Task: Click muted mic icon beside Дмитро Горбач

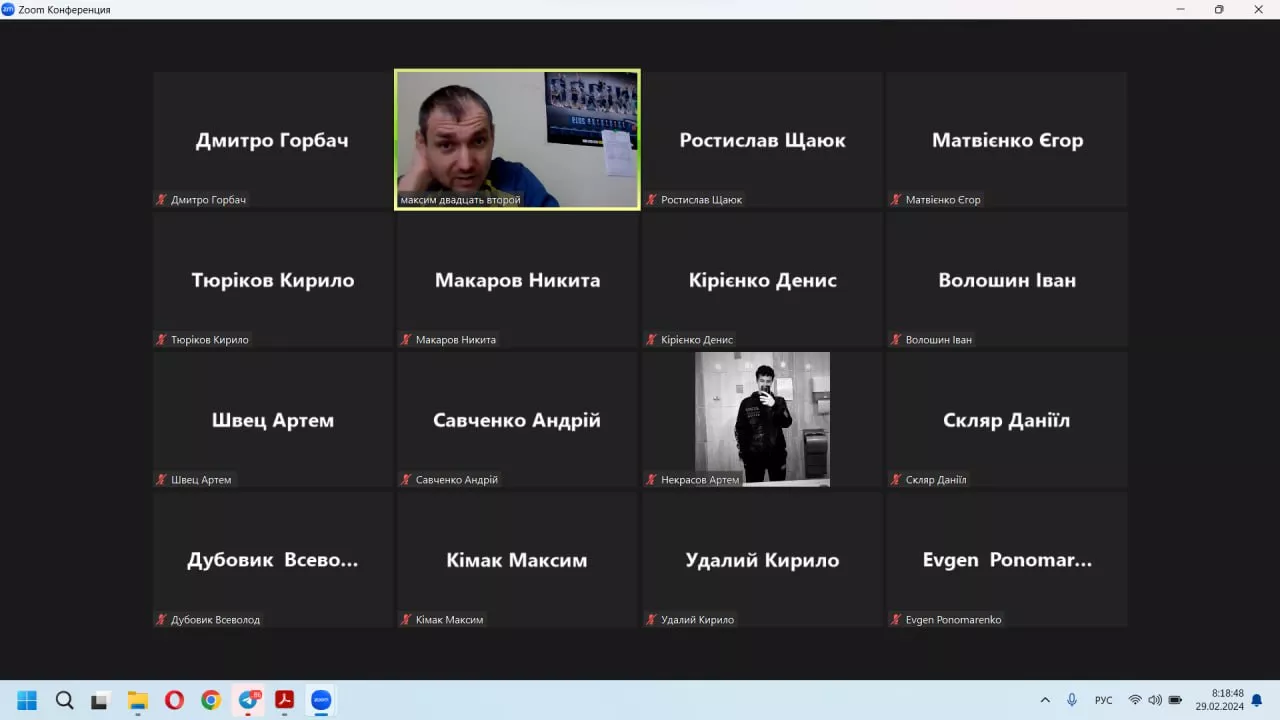Action: [161, 200]
